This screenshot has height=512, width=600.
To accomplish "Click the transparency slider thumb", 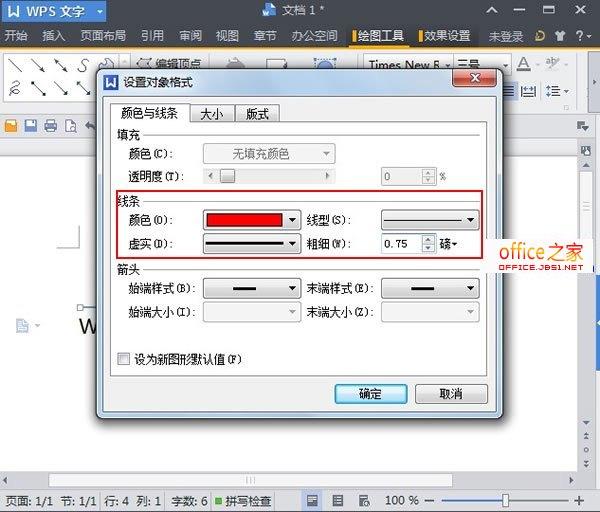I will pos(228,176).
